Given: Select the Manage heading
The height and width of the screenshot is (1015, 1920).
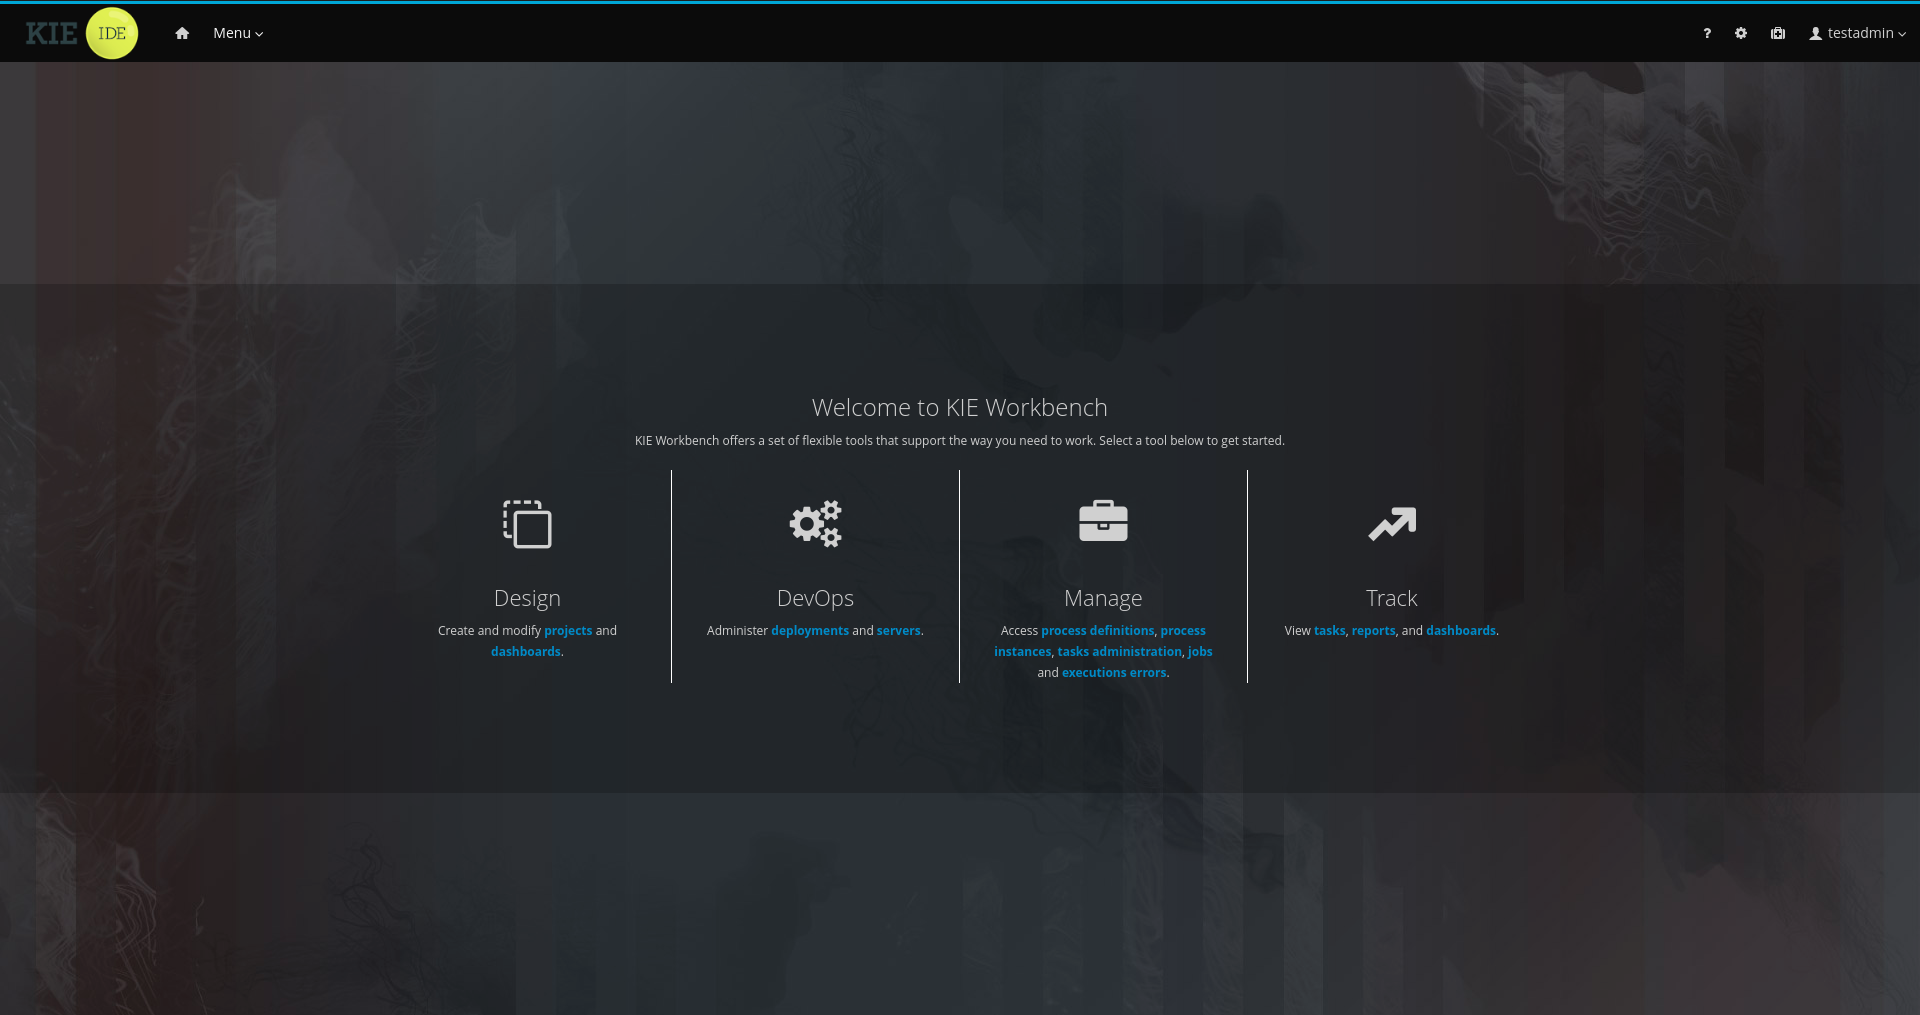Looking at the screenshot, I should [1103, 598].
